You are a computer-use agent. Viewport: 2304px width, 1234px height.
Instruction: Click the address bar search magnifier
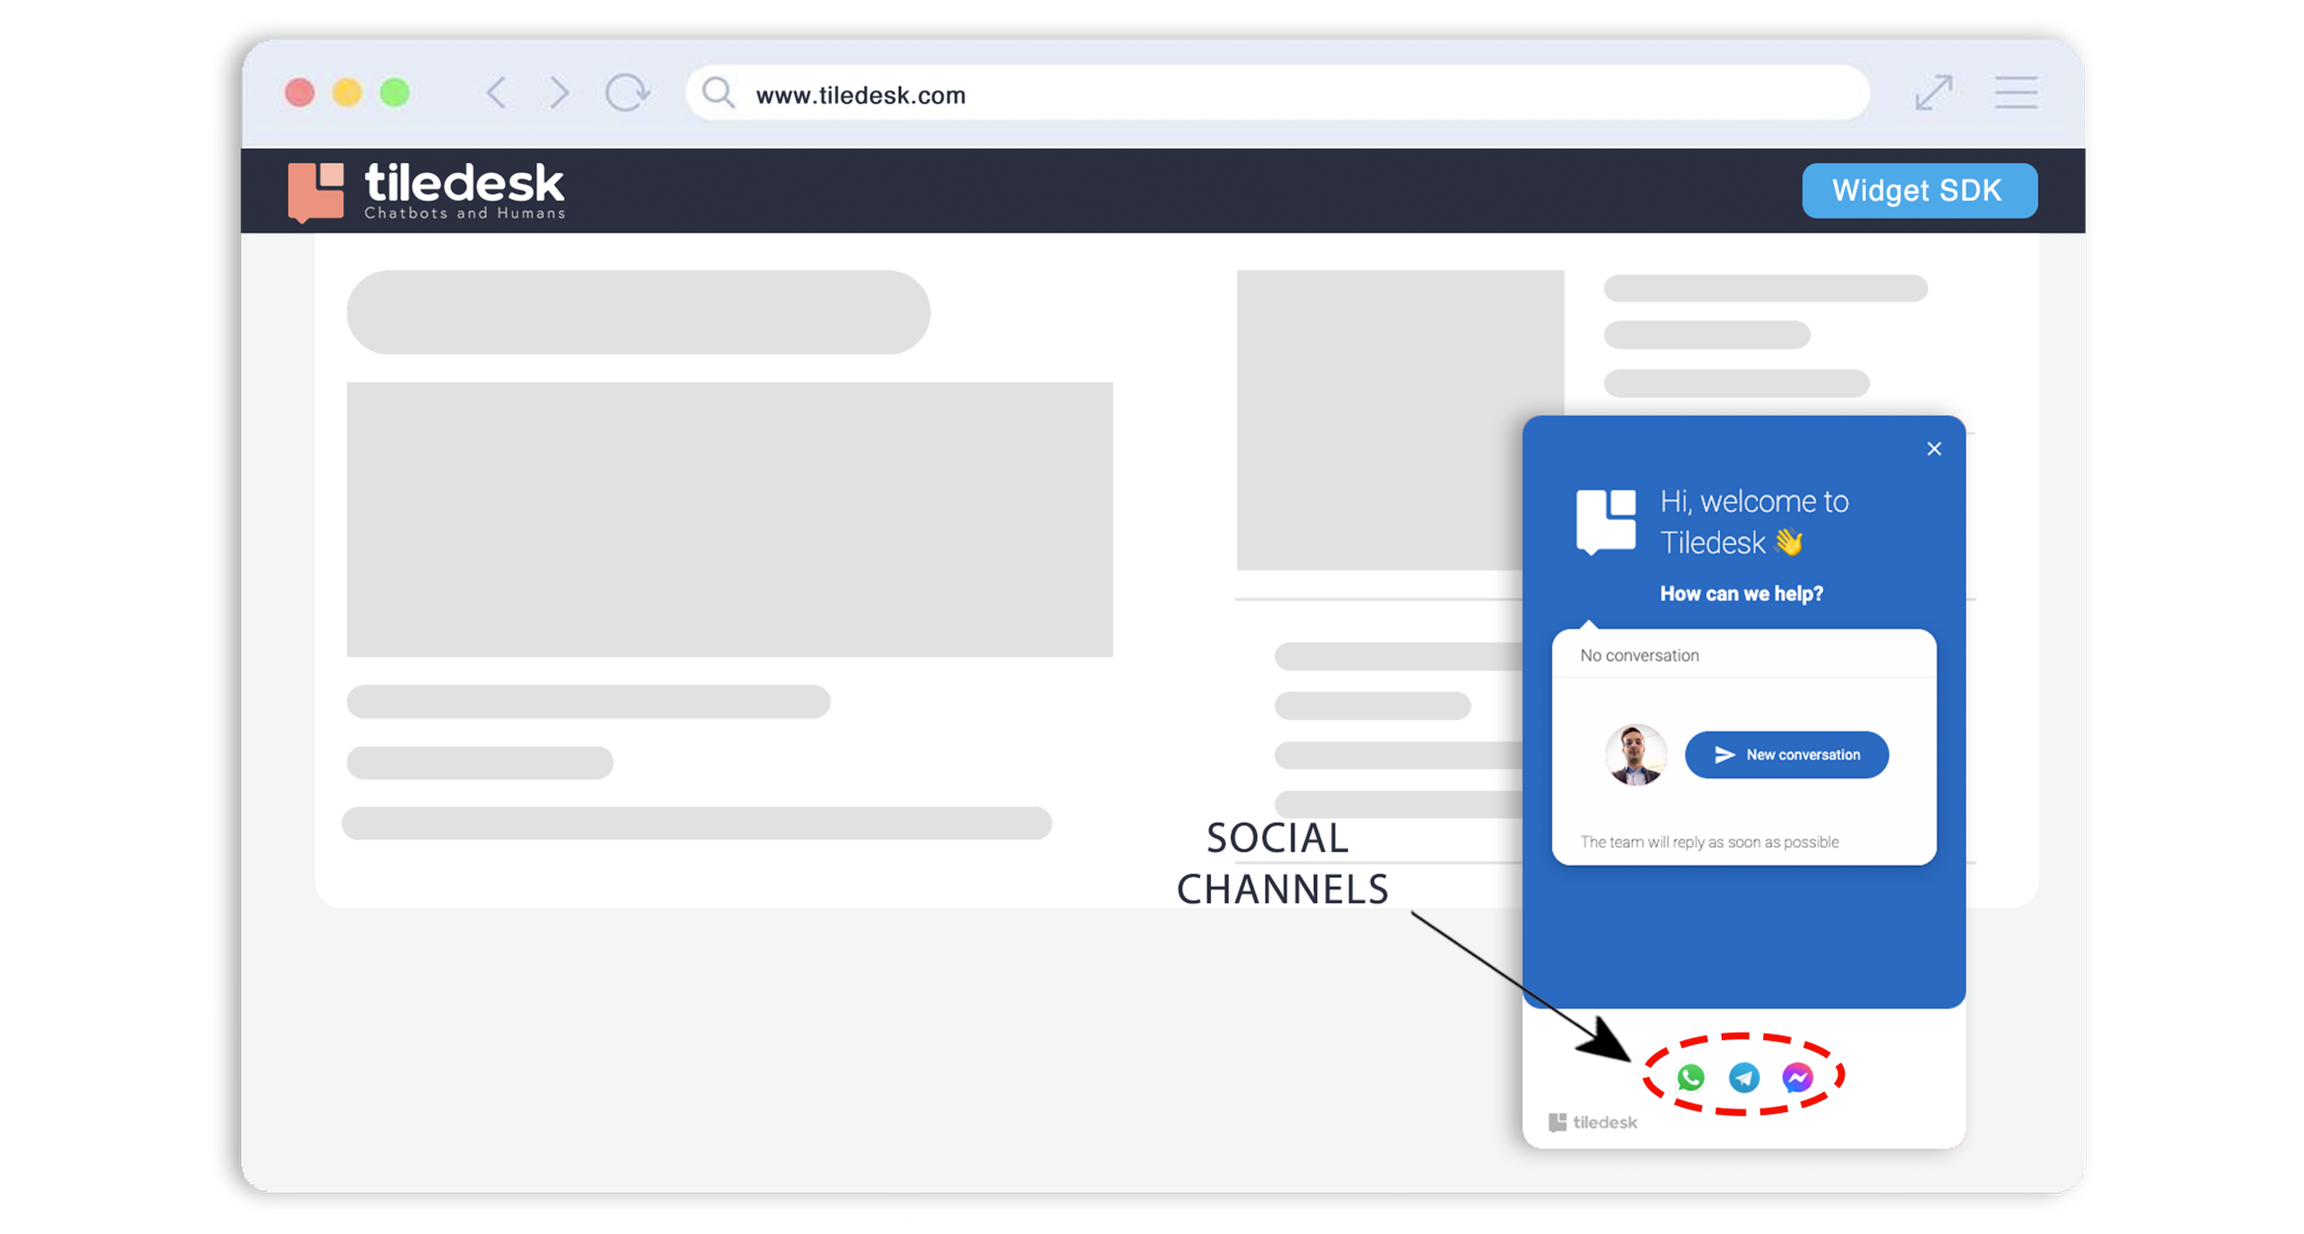(717, 93)
